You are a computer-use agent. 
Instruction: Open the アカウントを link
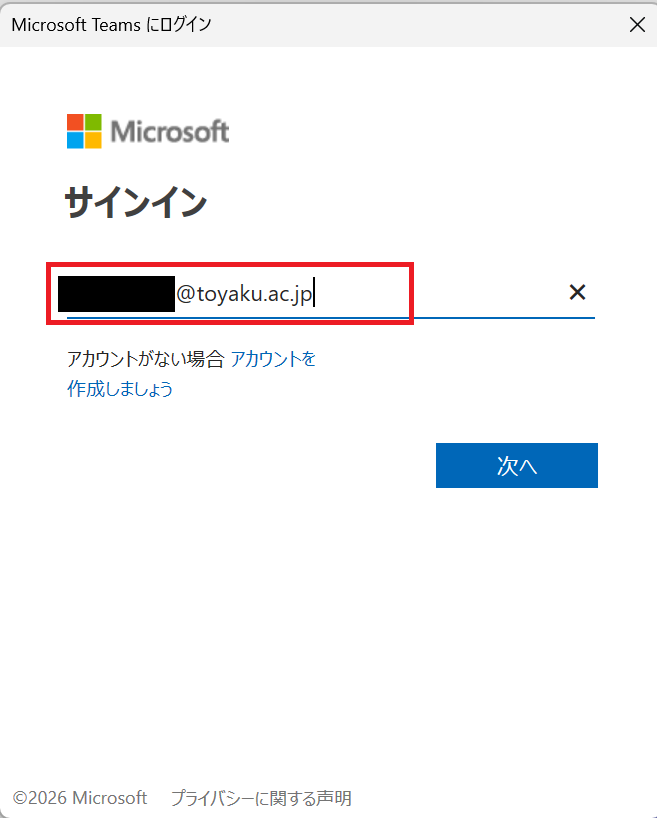[273, 359]
